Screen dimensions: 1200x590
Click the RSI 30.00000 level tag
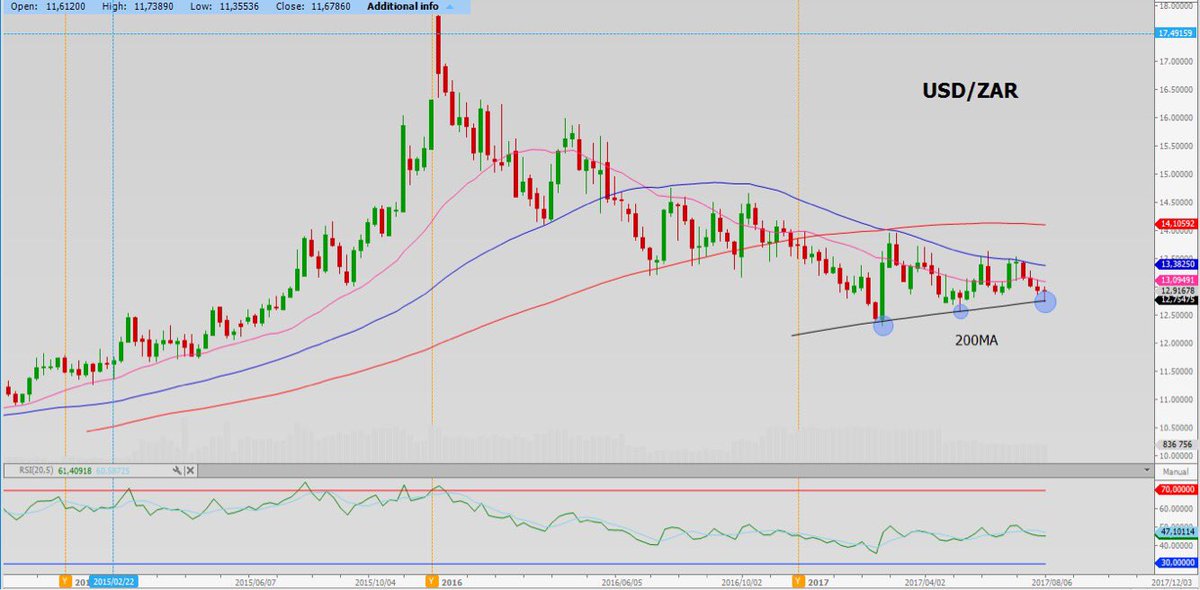click(x=1176, y=565)
